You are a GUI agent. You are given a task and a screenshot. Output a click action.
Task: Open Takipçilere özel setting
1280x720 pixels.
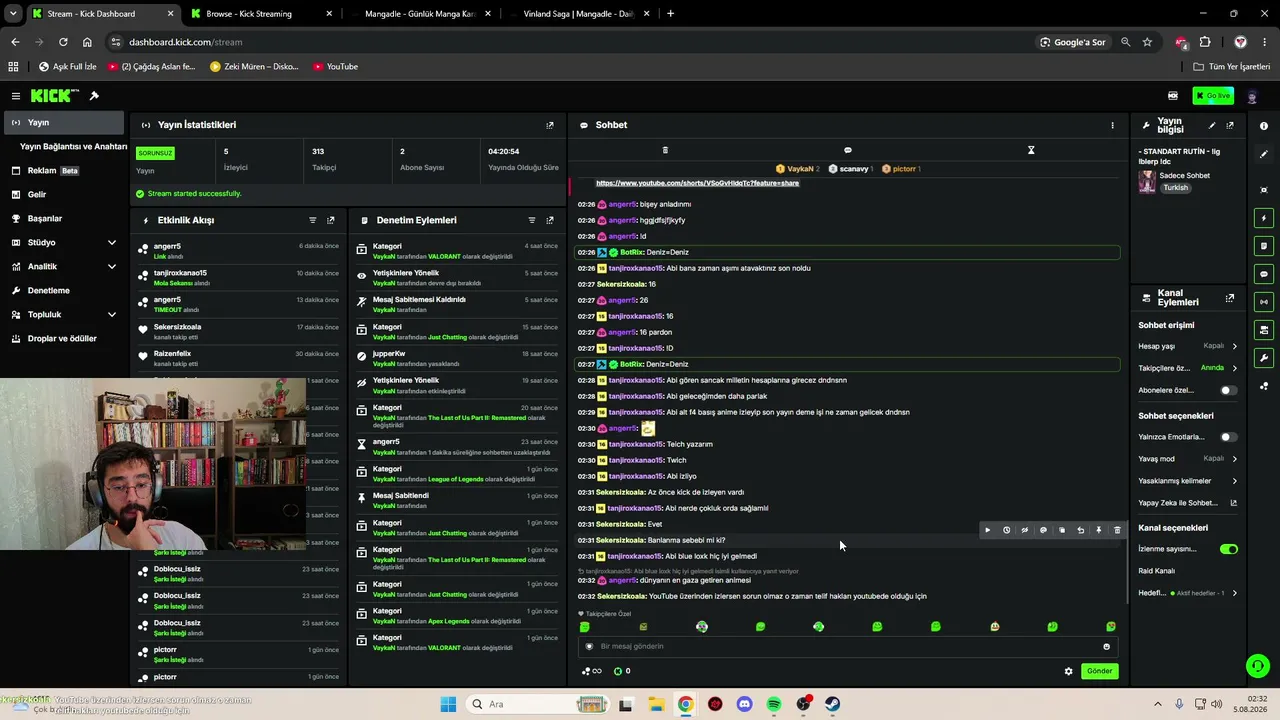tap(1188, 368)
